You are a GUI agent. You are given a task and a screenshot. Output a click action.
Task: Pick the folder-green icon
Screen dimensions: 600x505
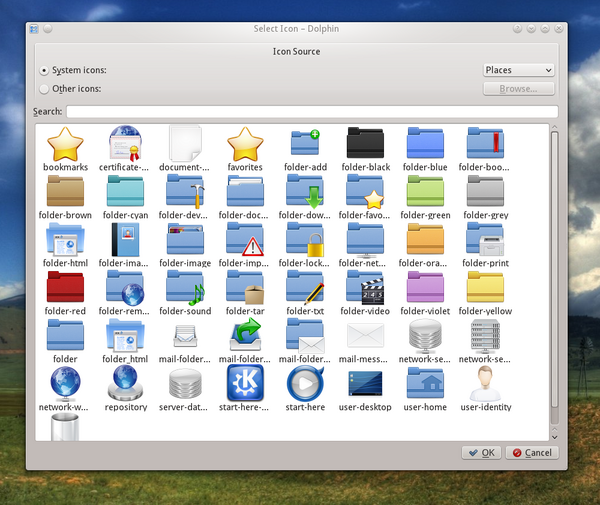pyautogui.click(x=425, y=192)
